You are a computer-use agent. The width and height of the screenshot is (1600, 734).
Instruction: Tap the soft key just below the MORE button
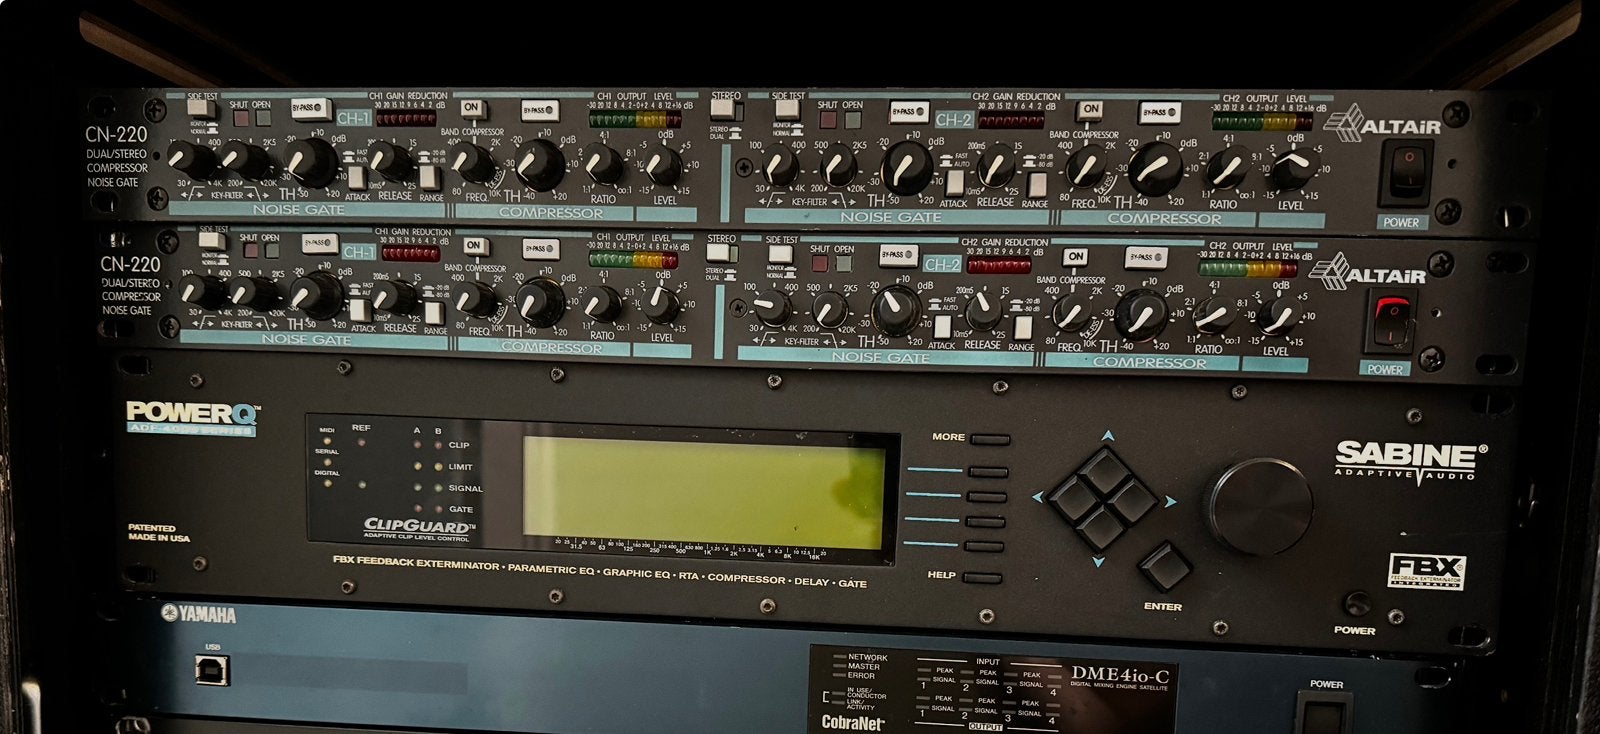coord(988,470)
